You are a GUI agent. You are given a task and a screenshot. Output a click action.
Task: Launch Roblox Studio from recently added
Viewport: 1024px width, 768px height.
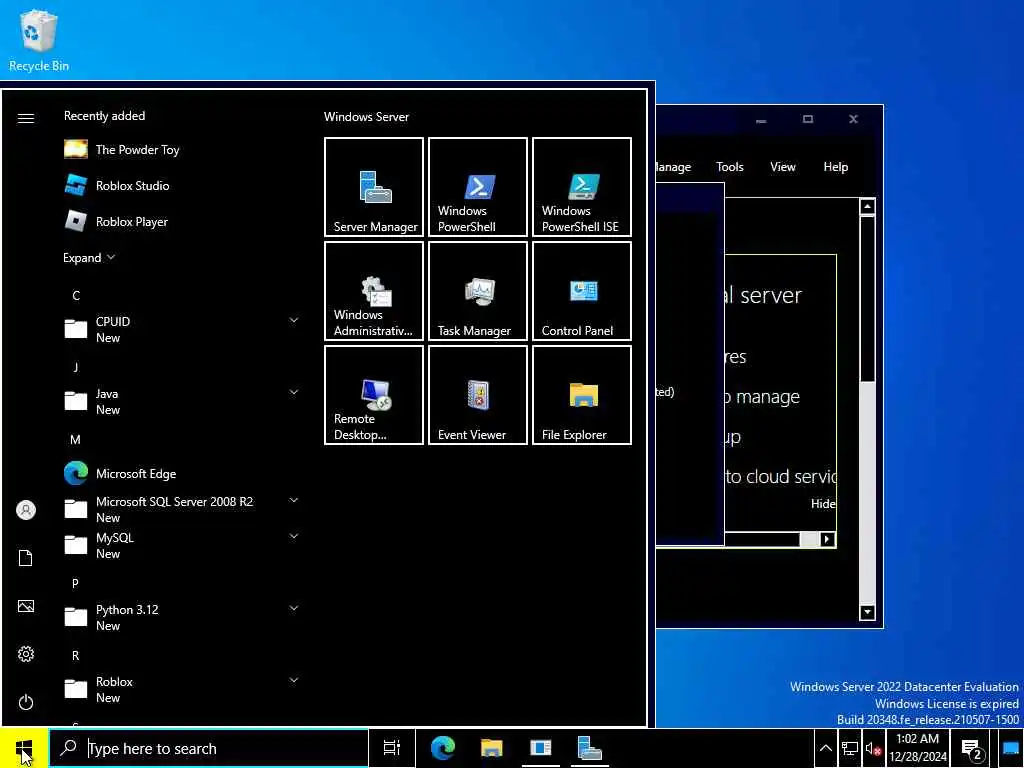click(180, 185)
